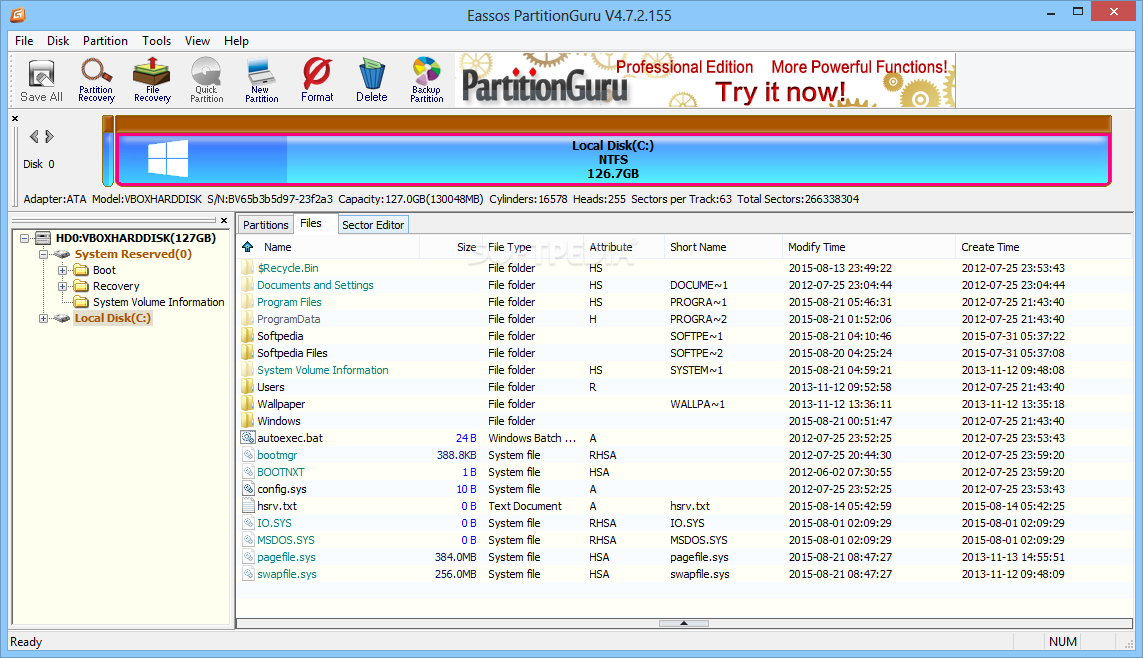Select the BOOTNXT file row
The image size is (1143, 658).
[x=684, y=472]
